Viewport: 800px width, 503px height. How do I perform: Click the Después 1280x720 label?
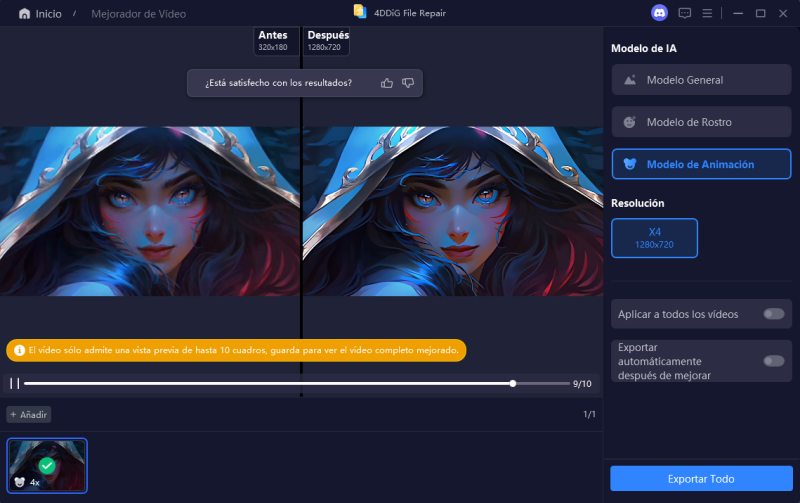[327, 41]
